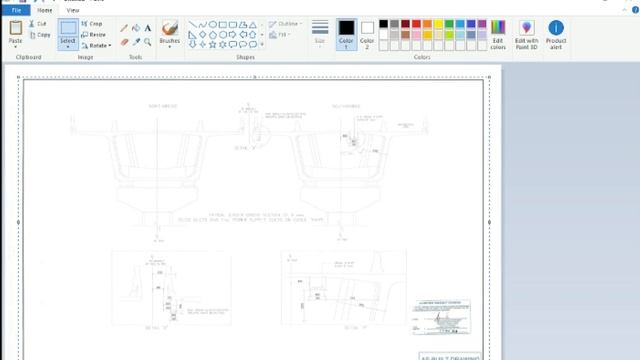Open the shape Outline dropdown
The height and width of the screenshot is (360, 640).
coord(285,24)
